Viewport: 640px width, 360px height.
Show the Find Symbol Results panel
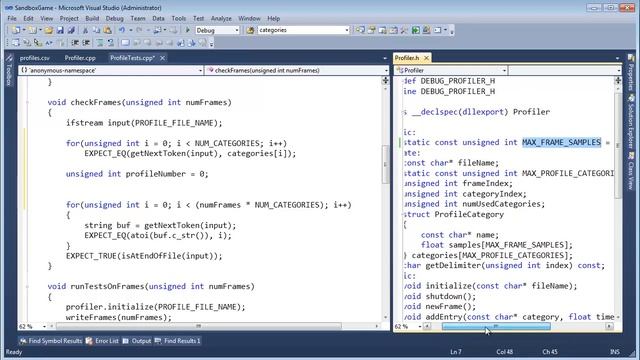(51, 341)
